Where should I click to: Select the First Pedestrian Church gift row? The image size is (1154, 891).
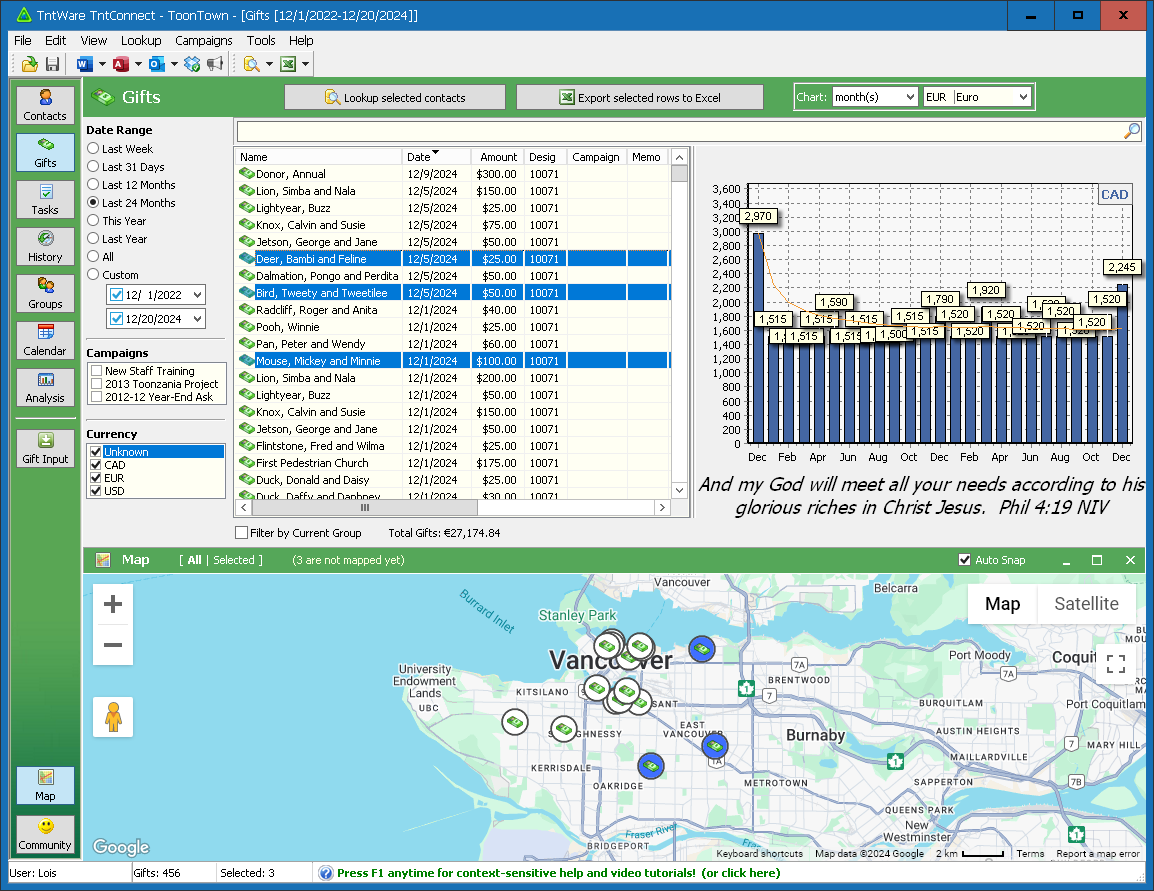click(x=453, y=463)
